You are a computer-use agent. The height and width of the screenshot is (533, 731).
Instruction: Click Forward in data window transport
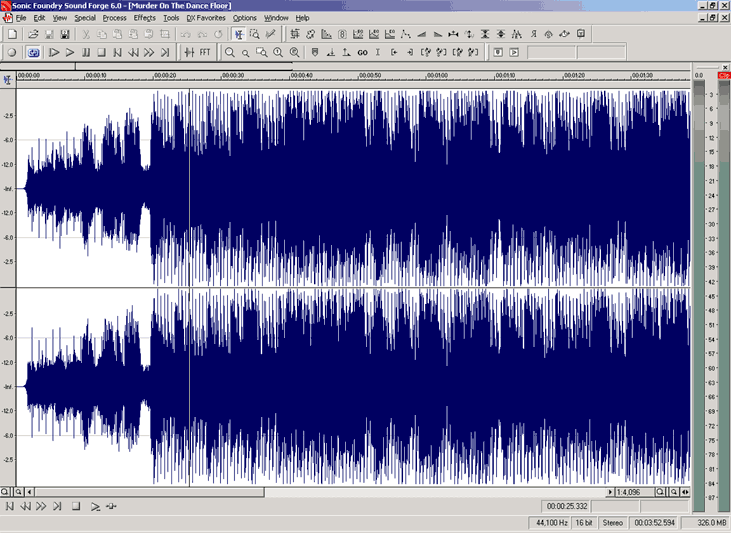(x=41, y=506)
